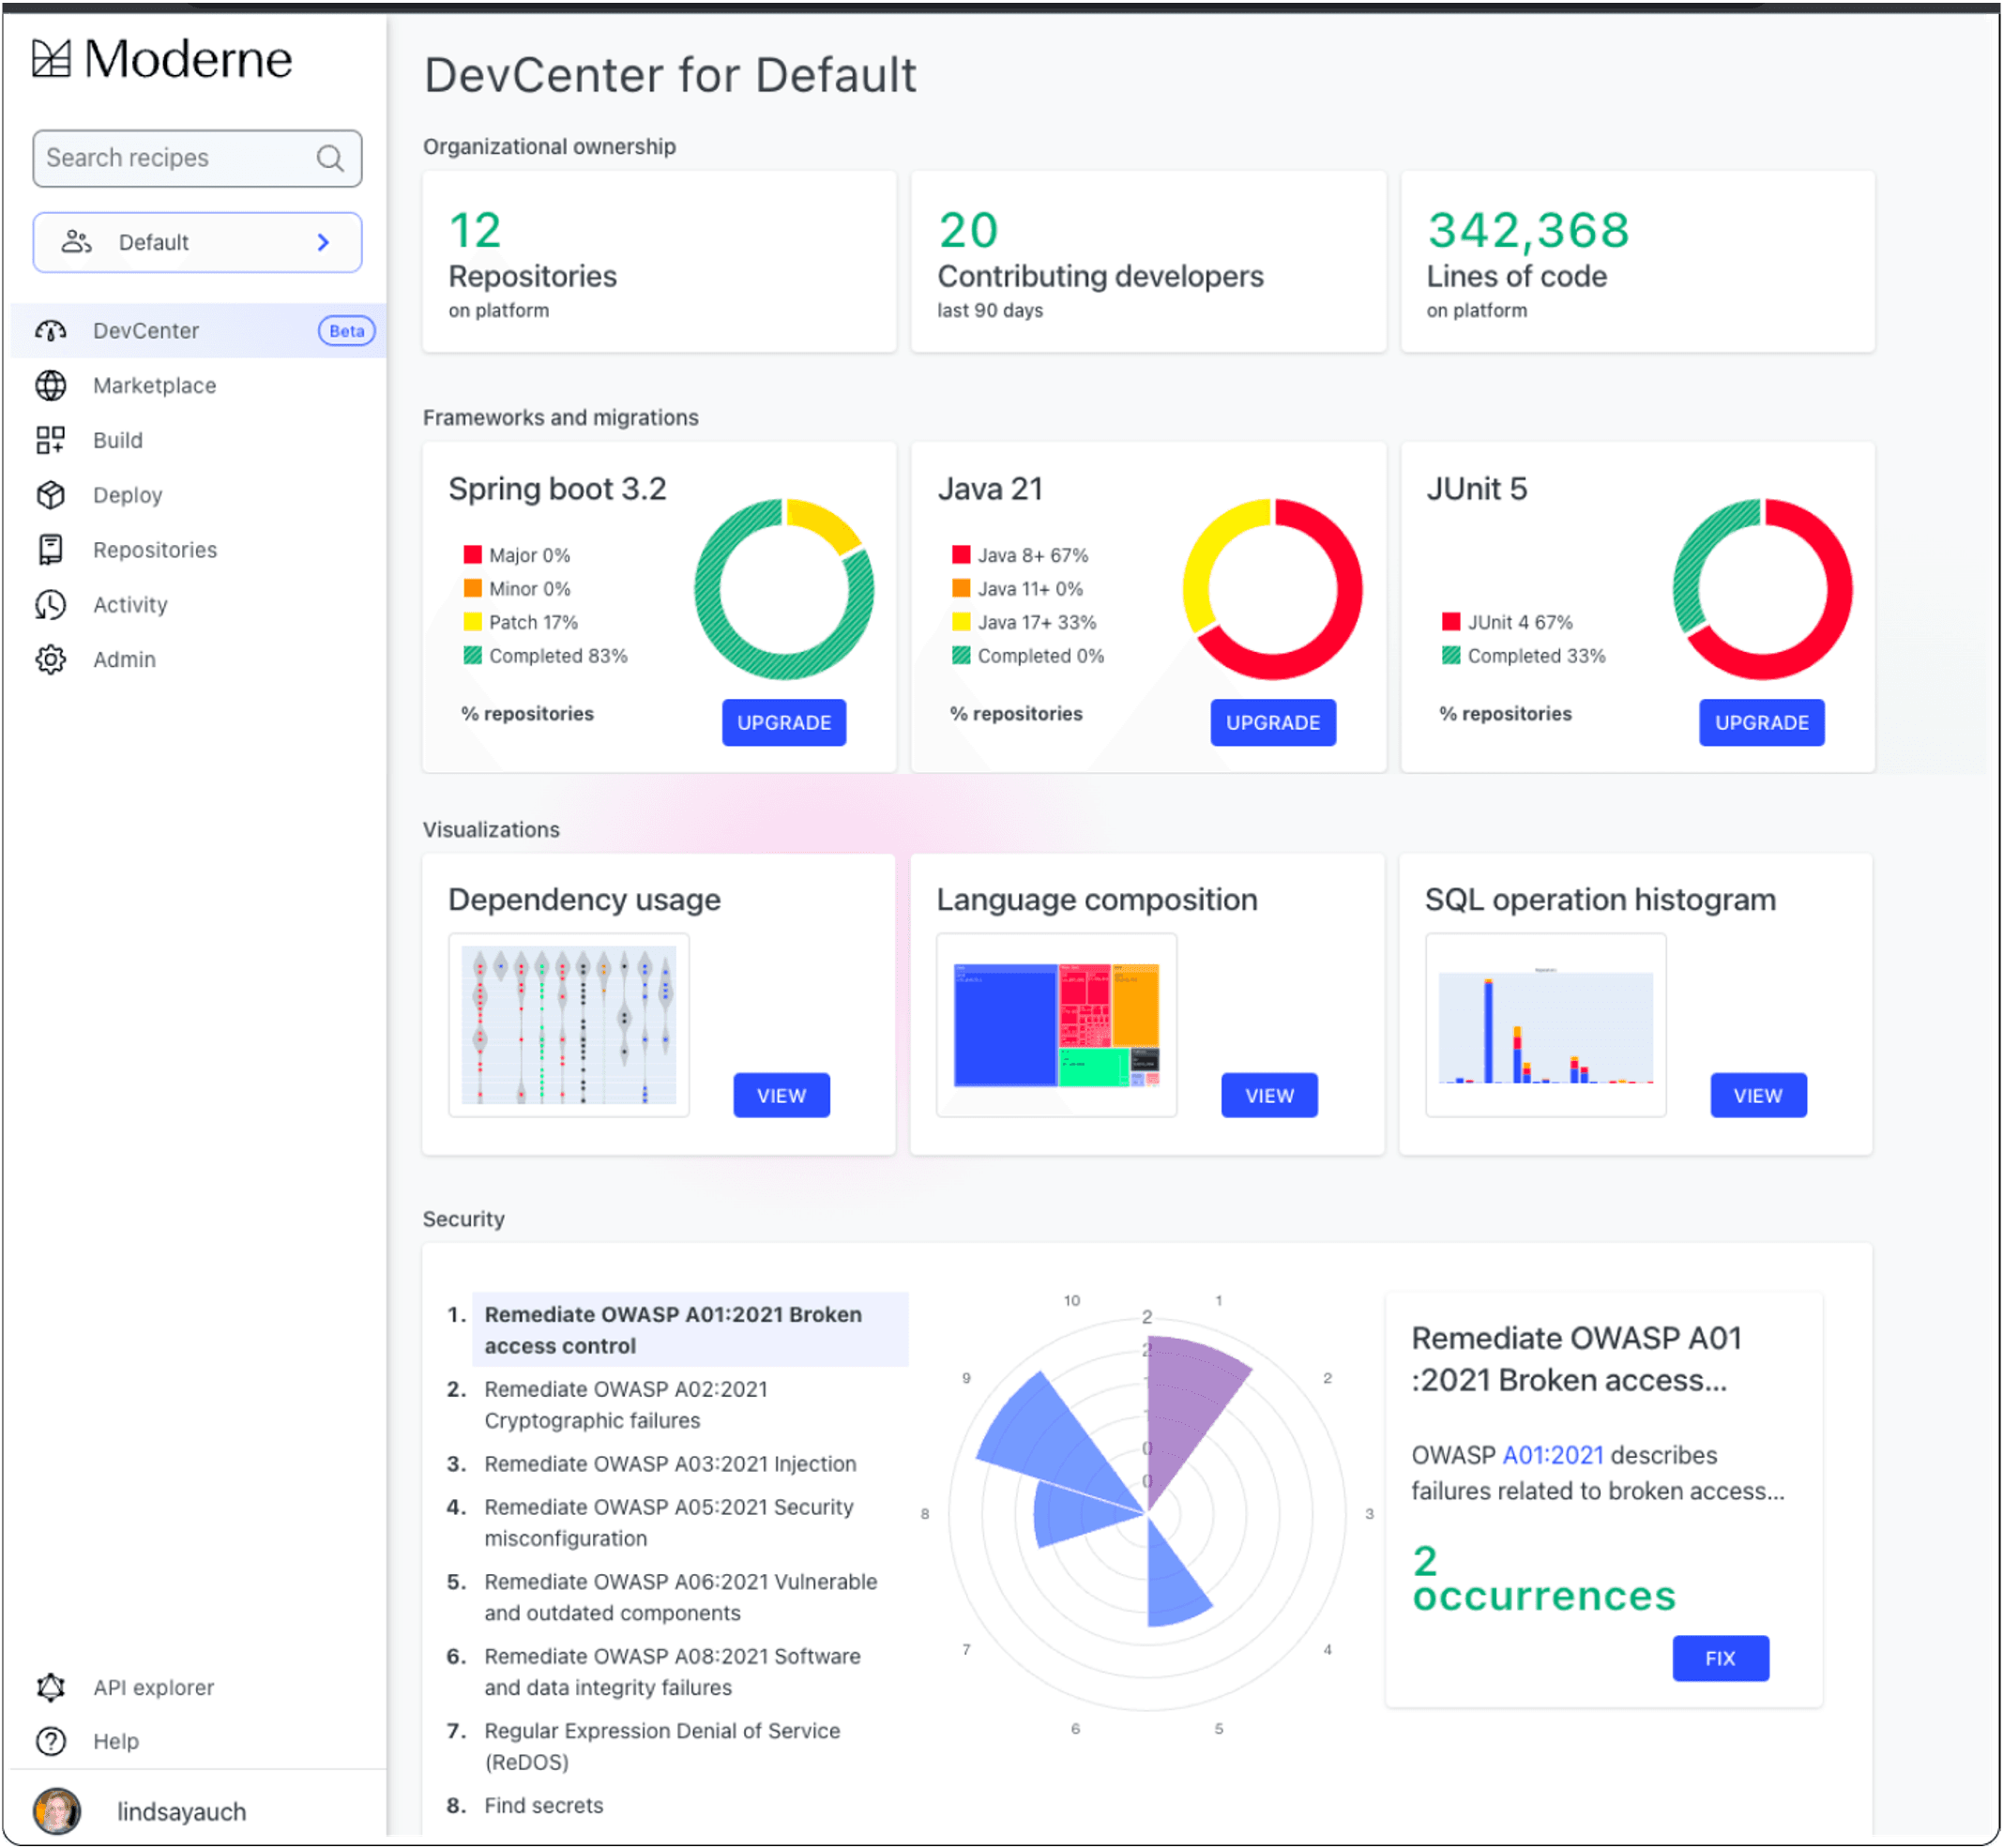Expand the Default organization selector chevron
2003x1848 pixels.
coord(323,242)
